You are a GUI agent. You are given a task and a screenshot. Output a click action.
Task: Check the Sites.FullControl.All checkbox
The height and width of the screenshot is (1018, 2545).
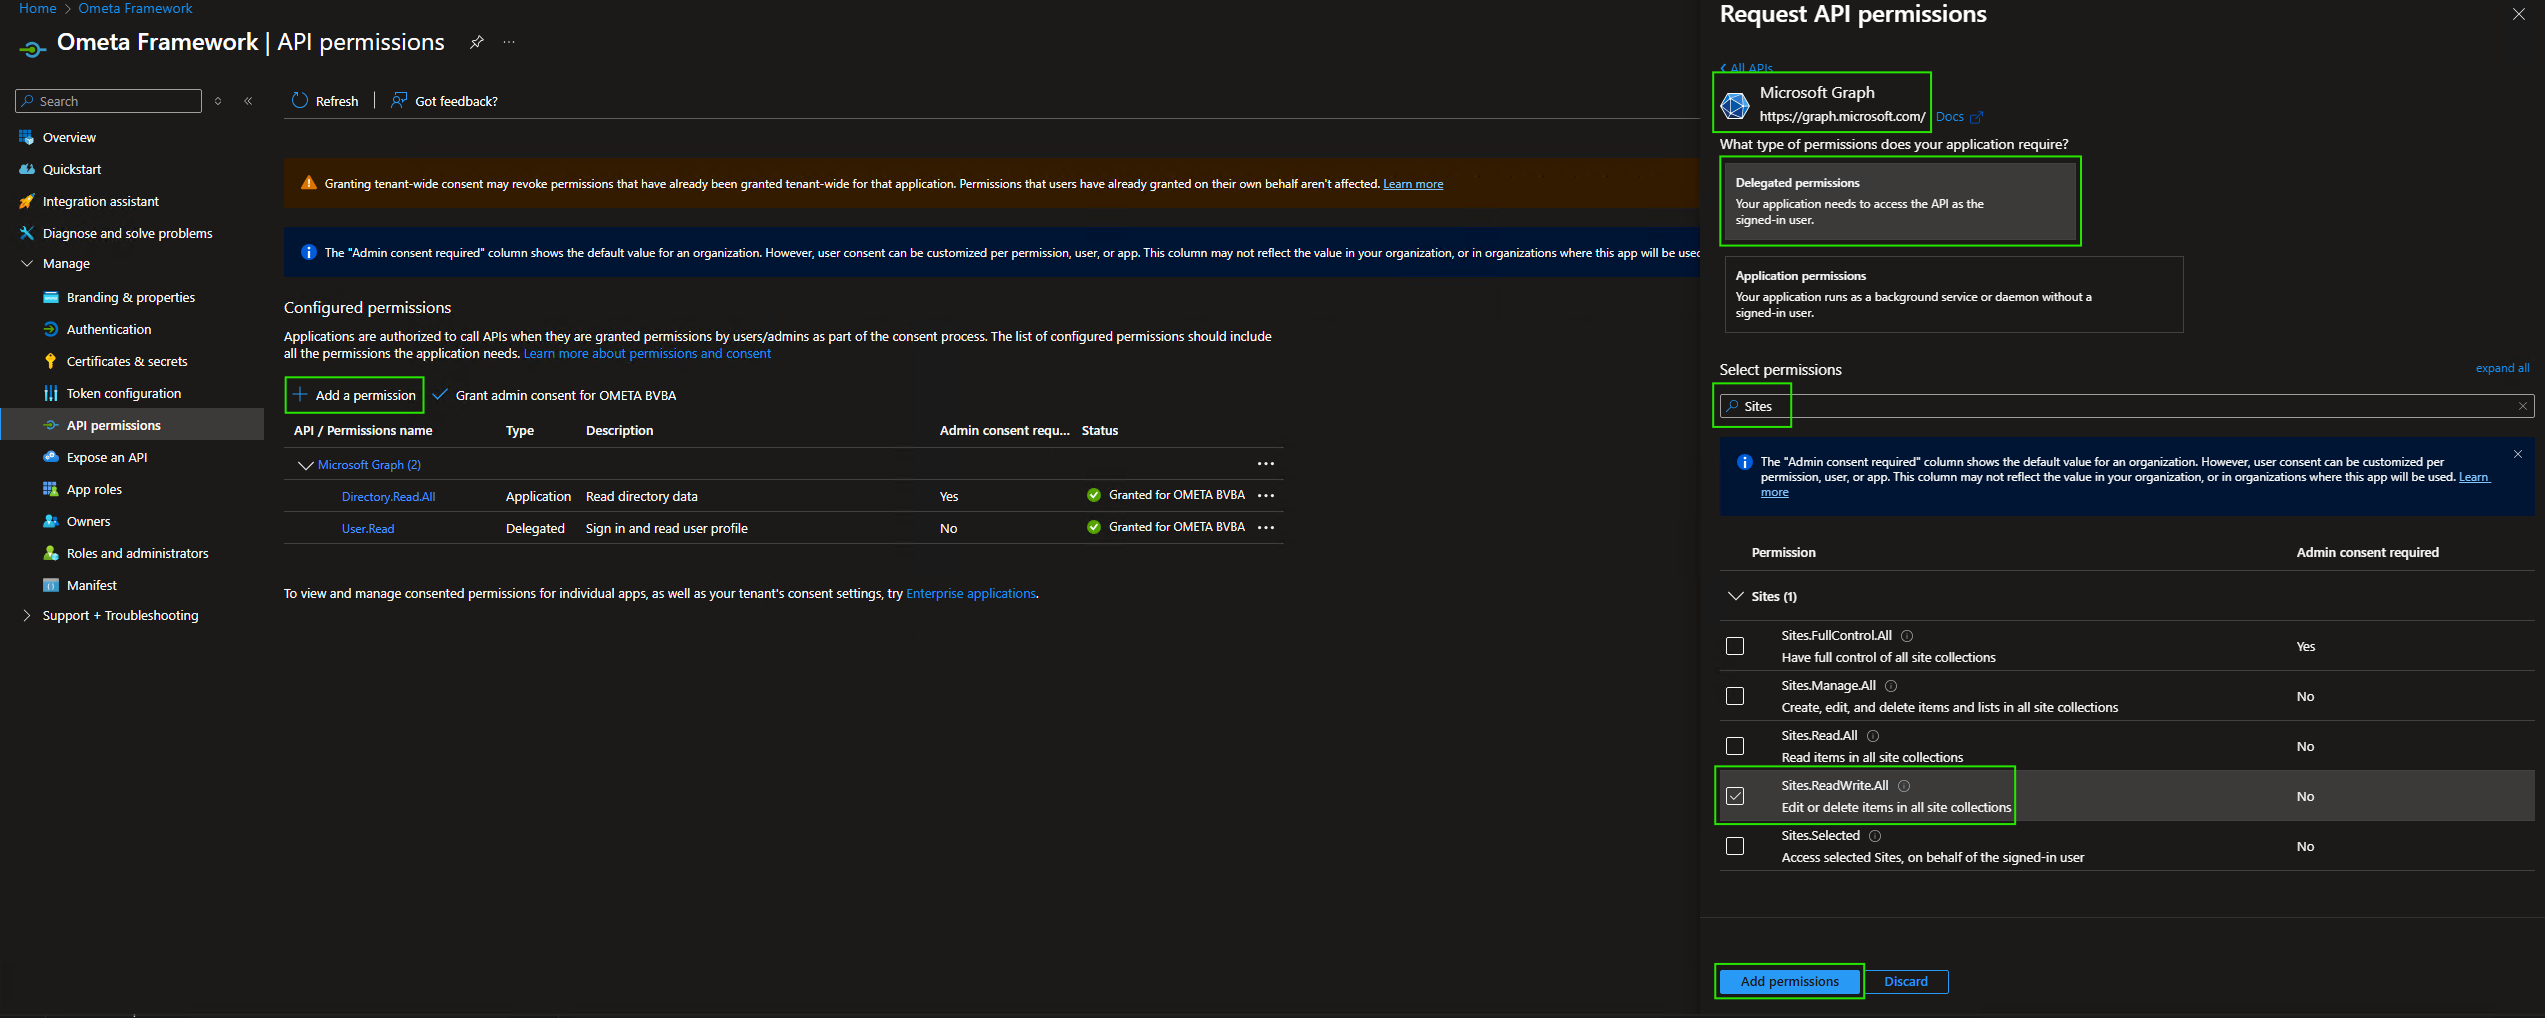pos(1735,646)
